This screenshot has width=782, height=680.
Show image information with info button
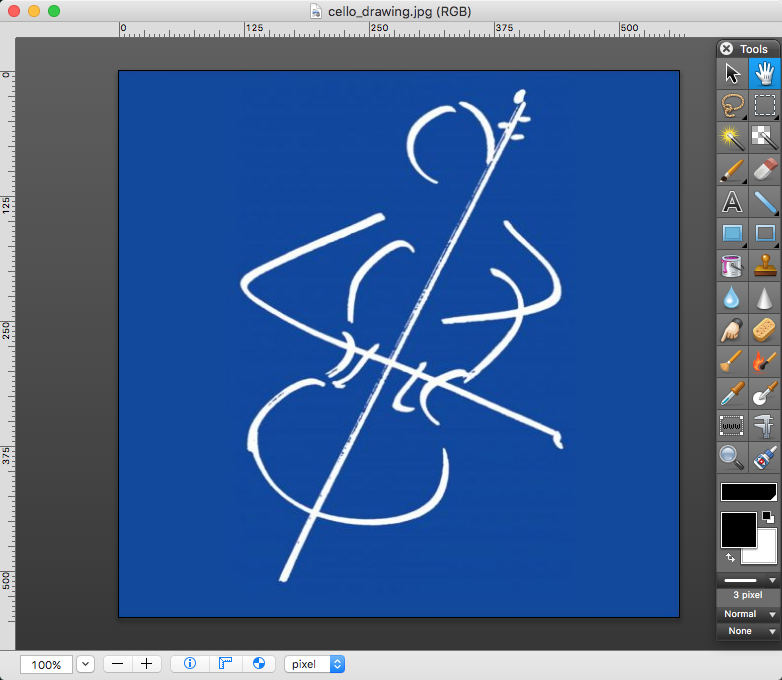pos(190,664)
